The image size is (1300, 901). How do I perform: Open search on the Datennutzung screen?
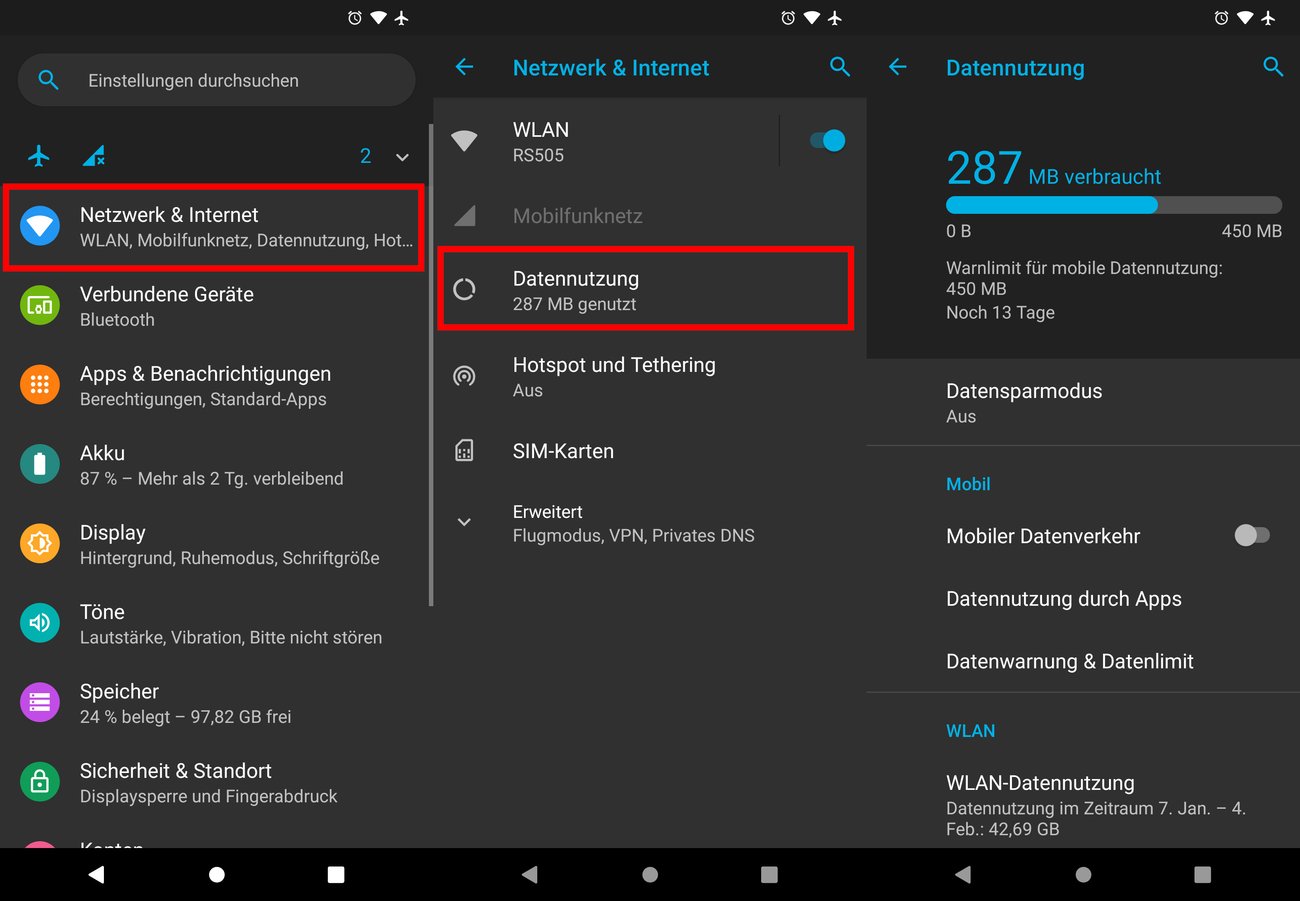coord(1272,67)
